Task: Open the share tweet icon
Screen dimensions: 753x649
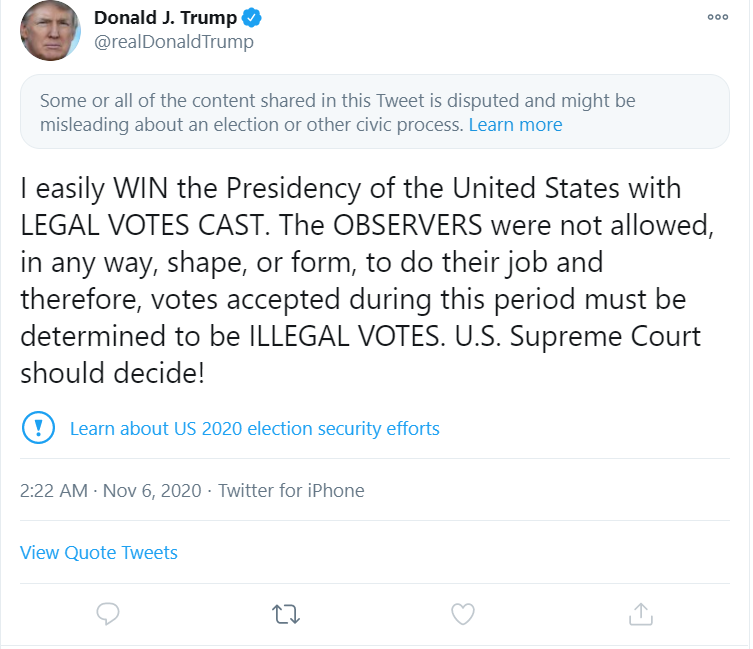Action: point(641,614)
